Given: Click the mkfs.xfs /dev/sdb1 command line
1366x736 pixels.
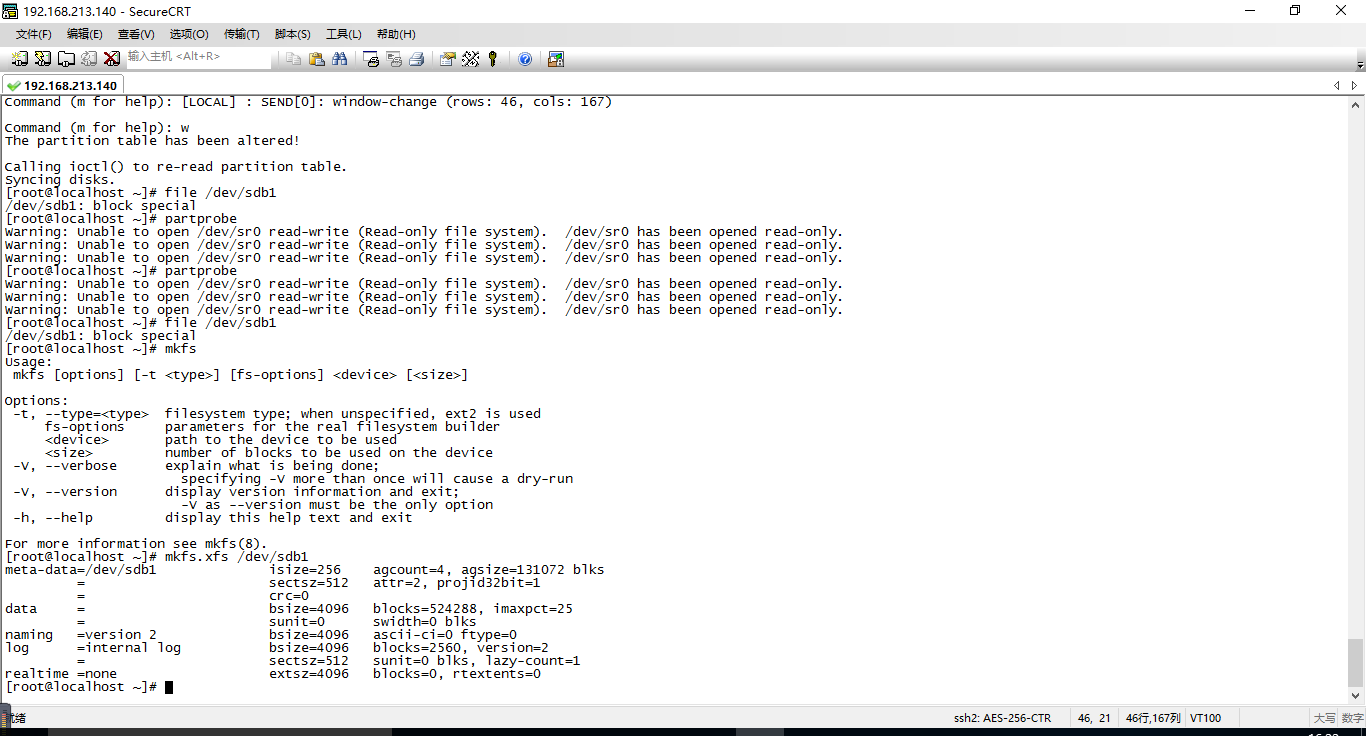Looking at the screenshot, I should pyautogui.click(x=157, y=557).
